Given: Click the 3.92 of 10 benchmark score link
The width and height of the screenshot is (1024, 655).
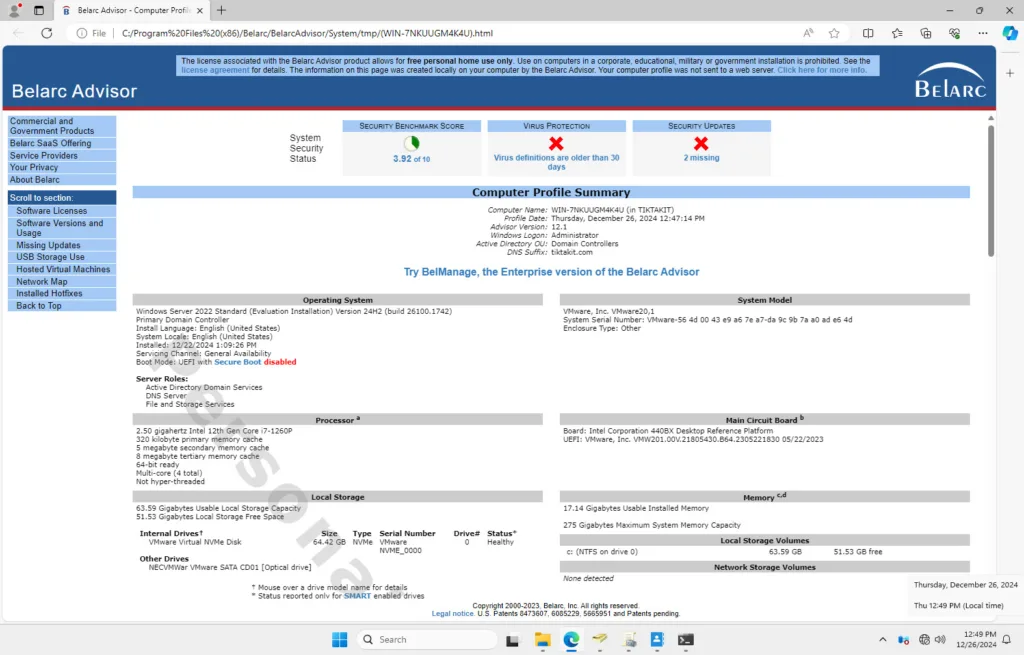Looking at the screenshot, I should (411, 159).
